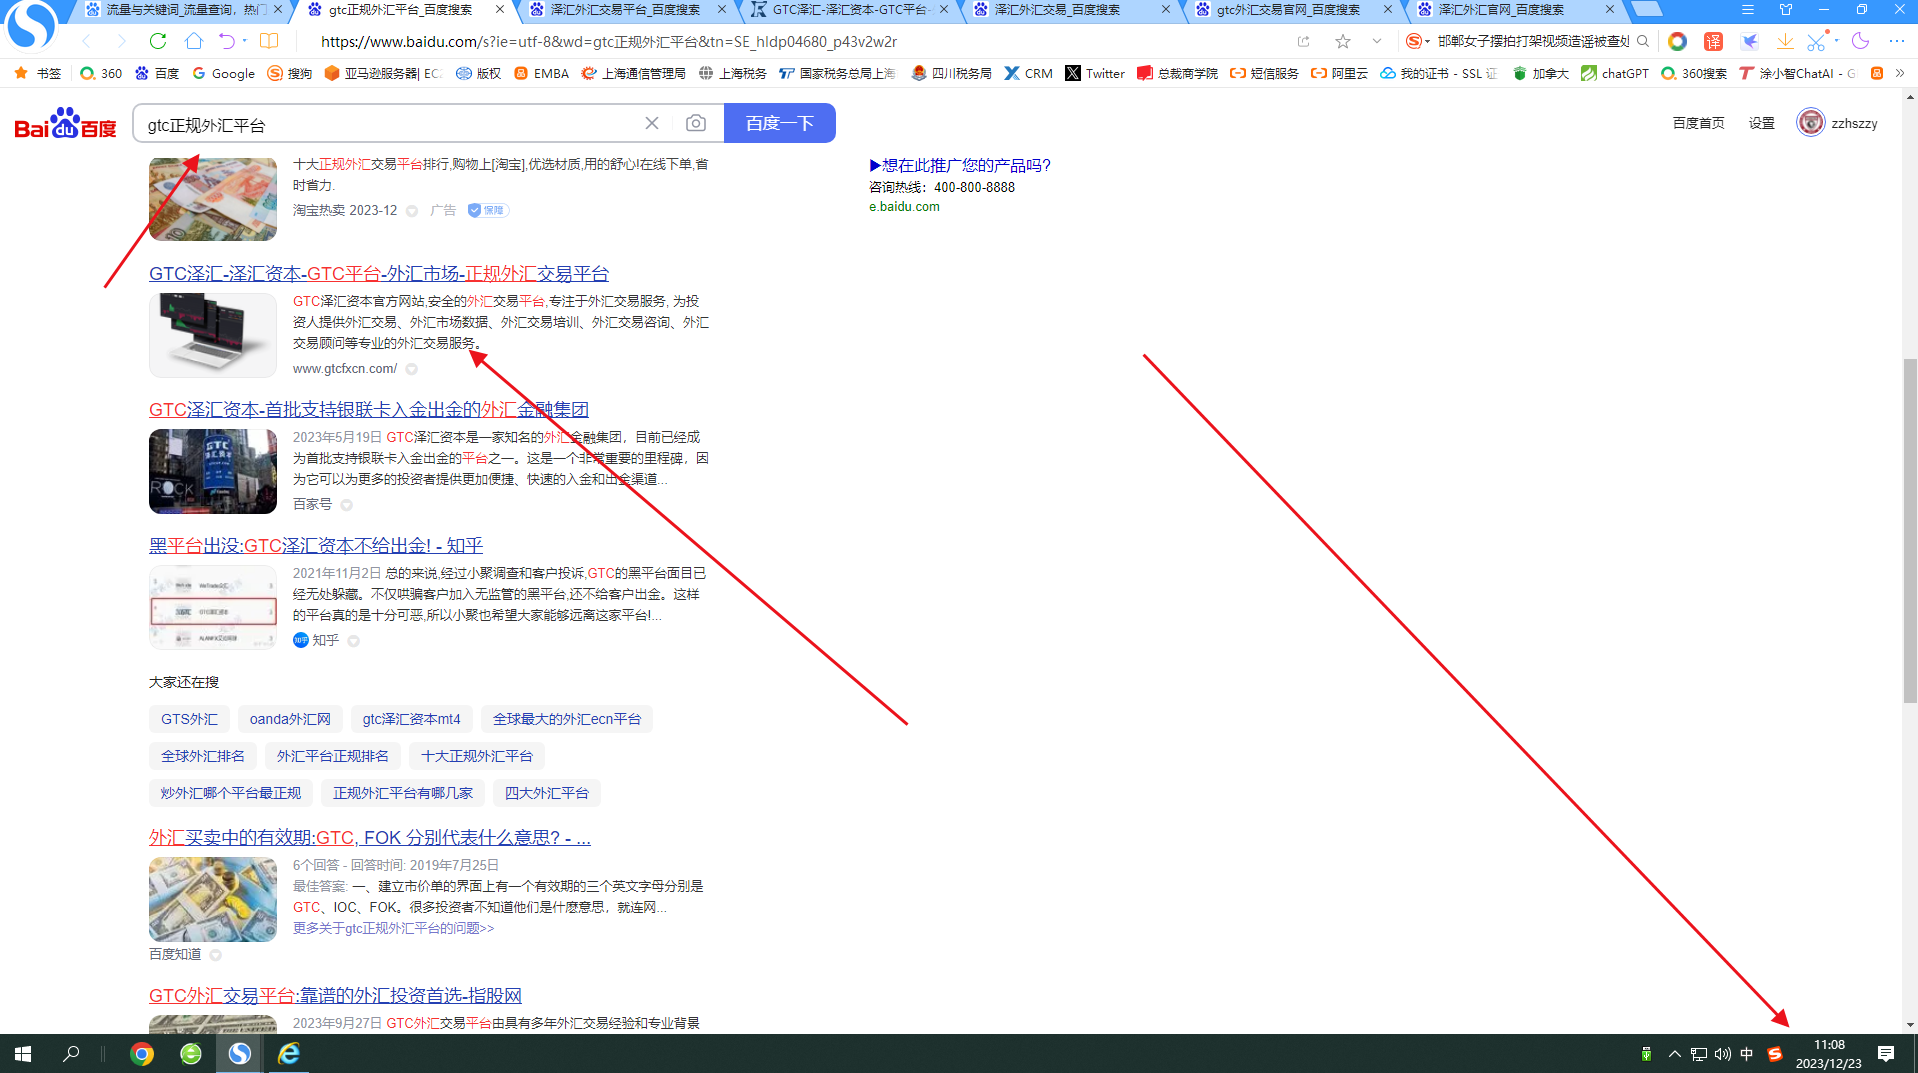Reload the page with the green refresh icon
This screenshot has width=1918, height=1073.
coord(158,41)
